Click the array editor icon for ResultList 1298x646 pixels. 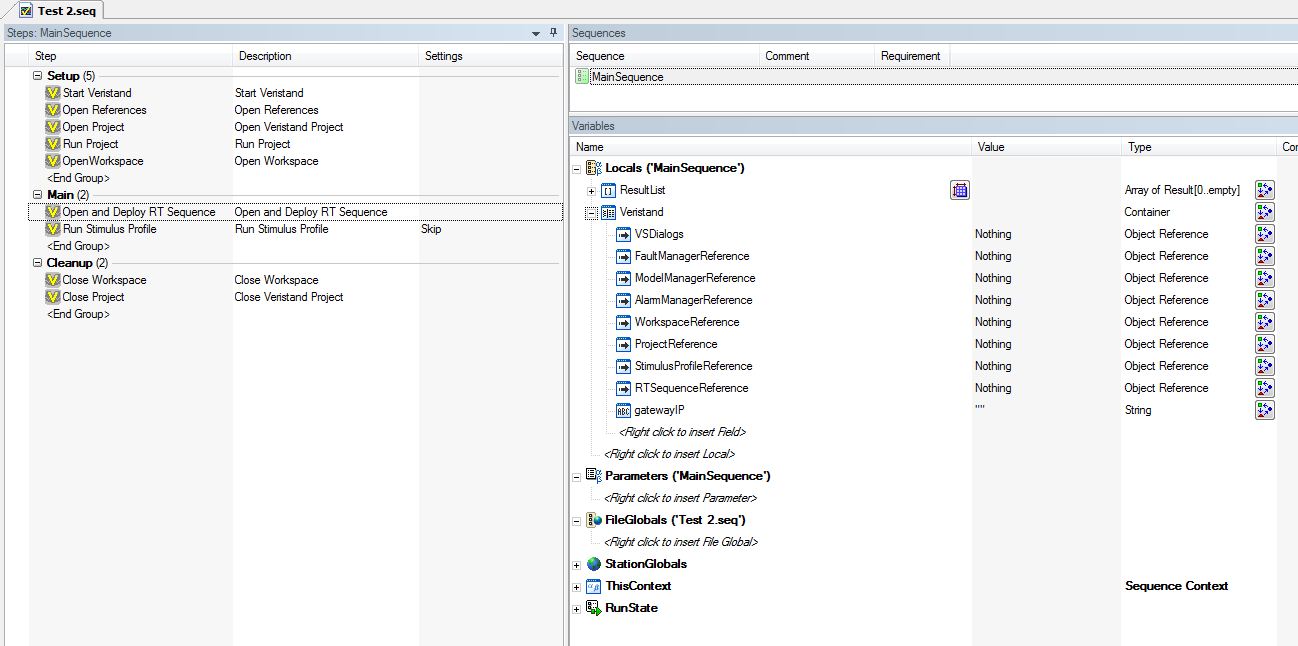[x=959, y=190]
